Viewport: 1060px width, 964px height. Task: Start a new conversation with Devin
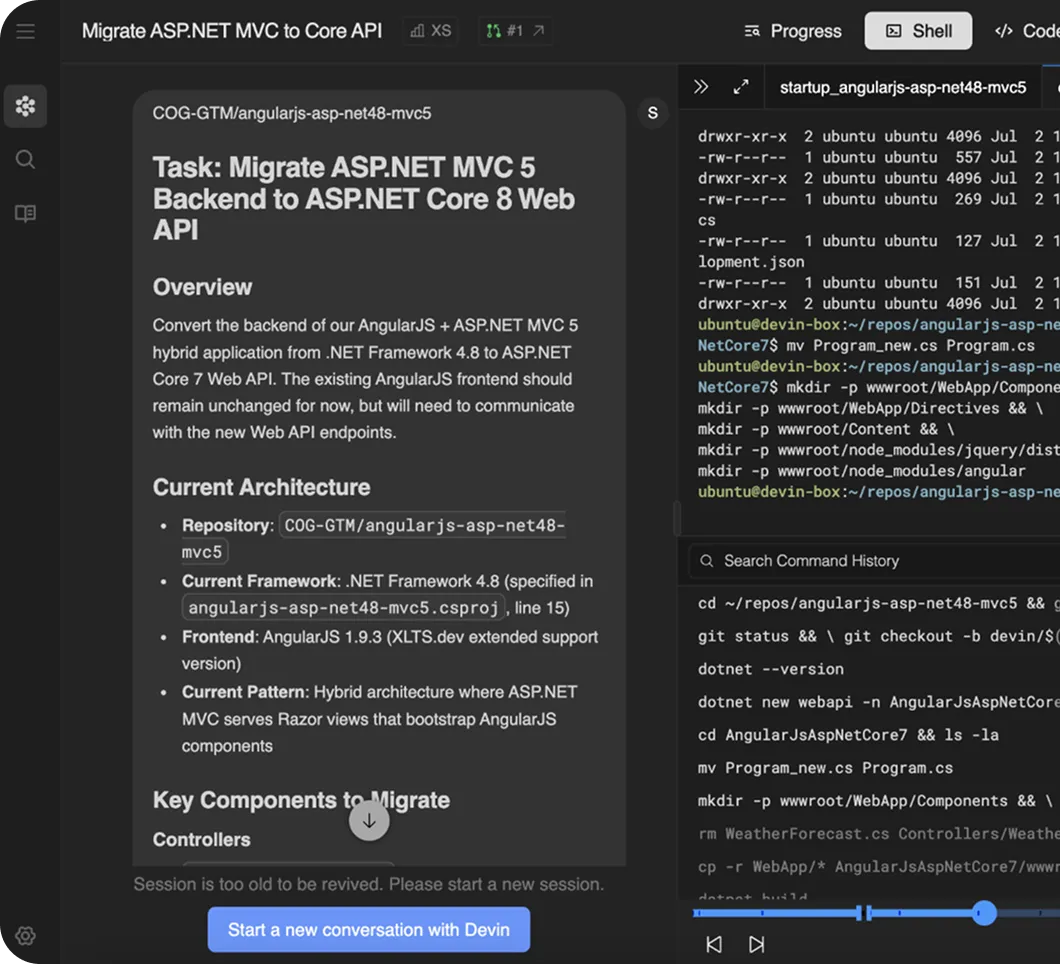tap(369, 930)
